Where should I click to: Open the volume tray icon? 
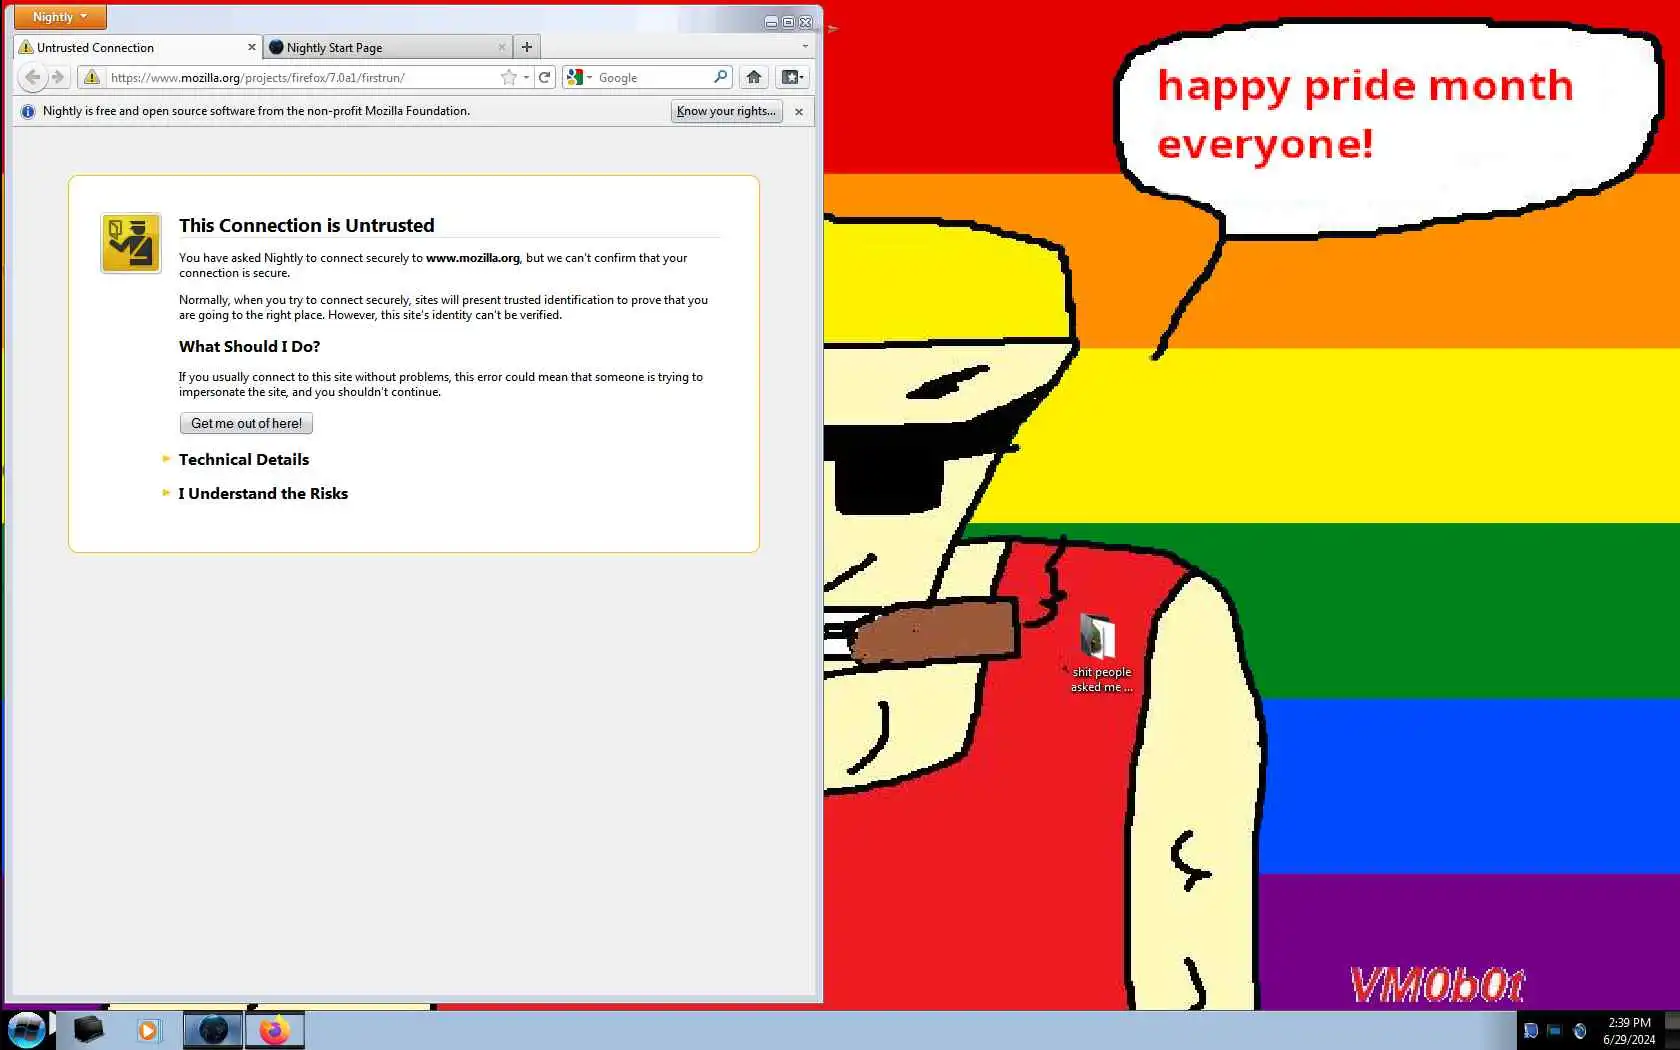1580,1031
